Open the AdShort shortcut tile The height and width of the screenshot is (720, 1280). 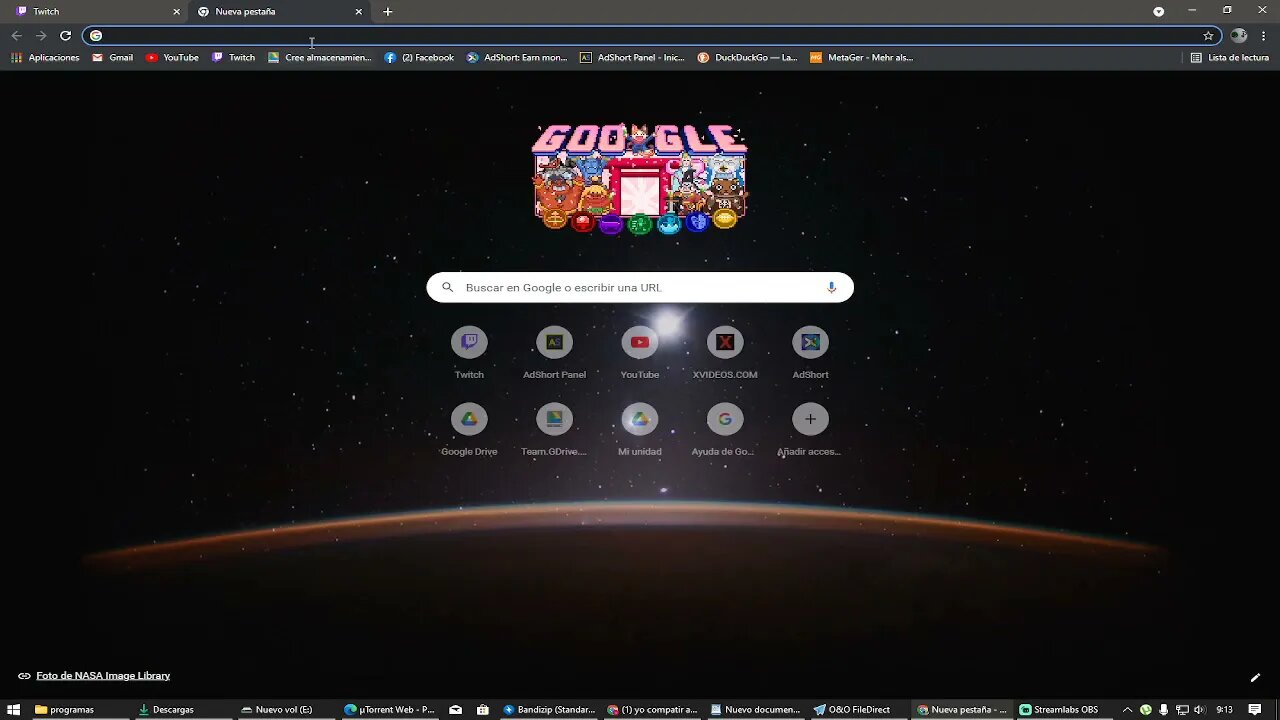point(810,353)
